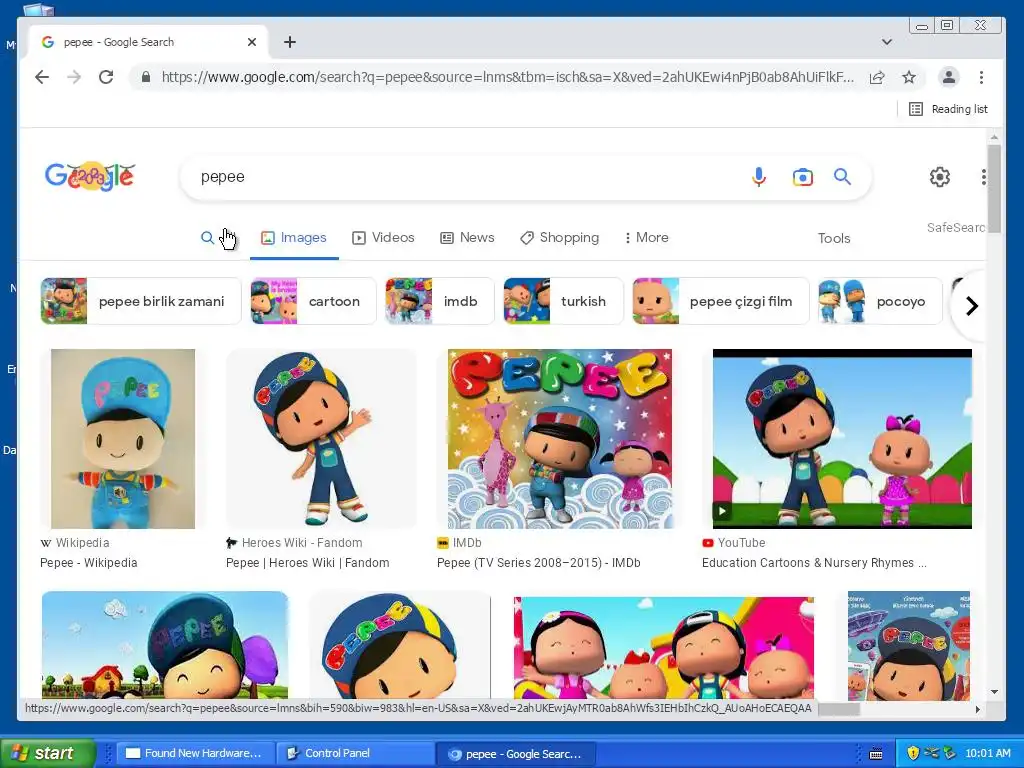Open second-row image of singing girls
The width and height of the screenshot is (1024, 768).
point(664,647)
